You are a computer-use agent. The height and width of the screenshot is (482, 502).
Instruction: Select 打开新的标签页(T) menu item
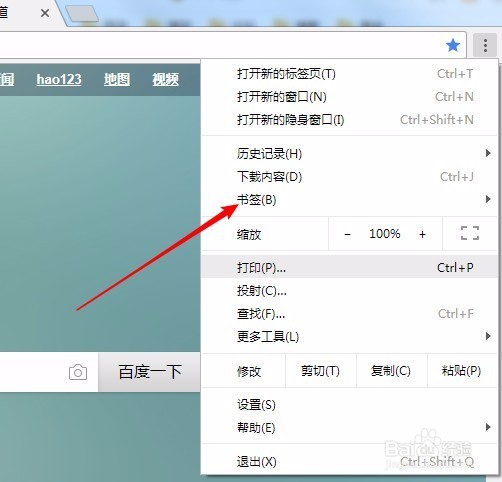pyautogui.click(x=349, y=74)
